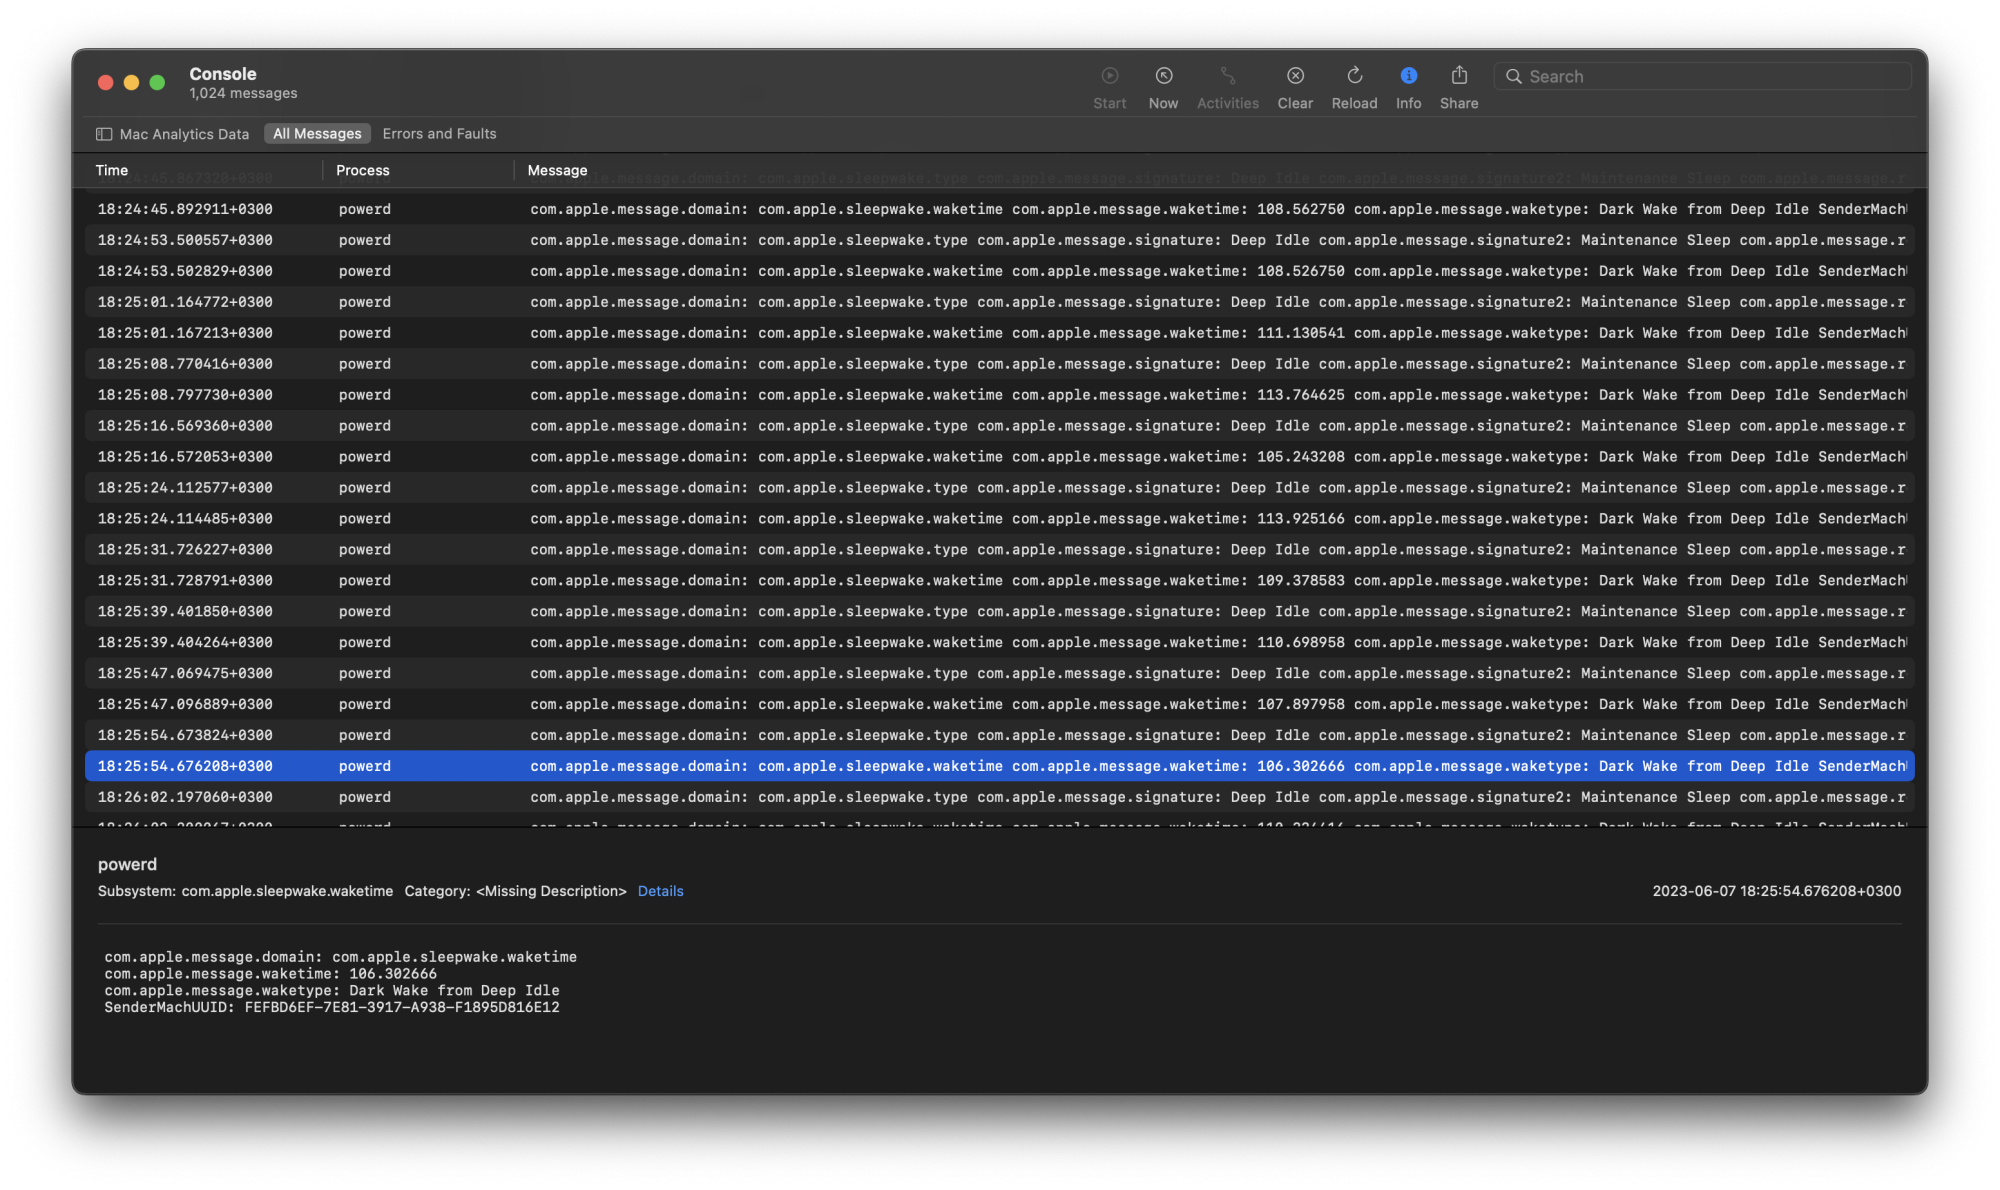Select log row 18:25:47.096889+0300
The image size is (2000, 1190).
coord(1000,705)
